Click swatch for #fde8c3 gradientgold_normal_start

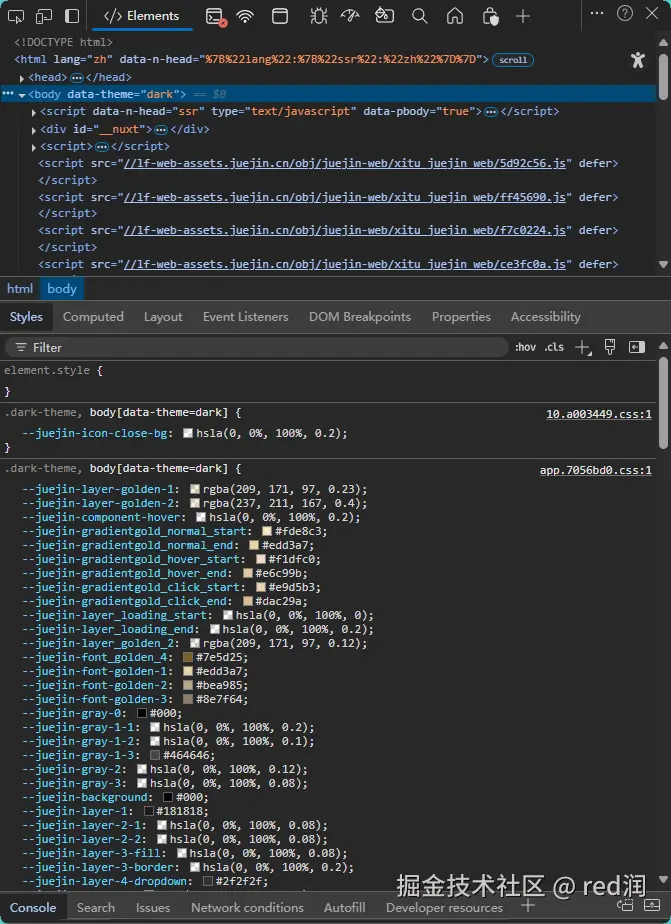point(267,531)
